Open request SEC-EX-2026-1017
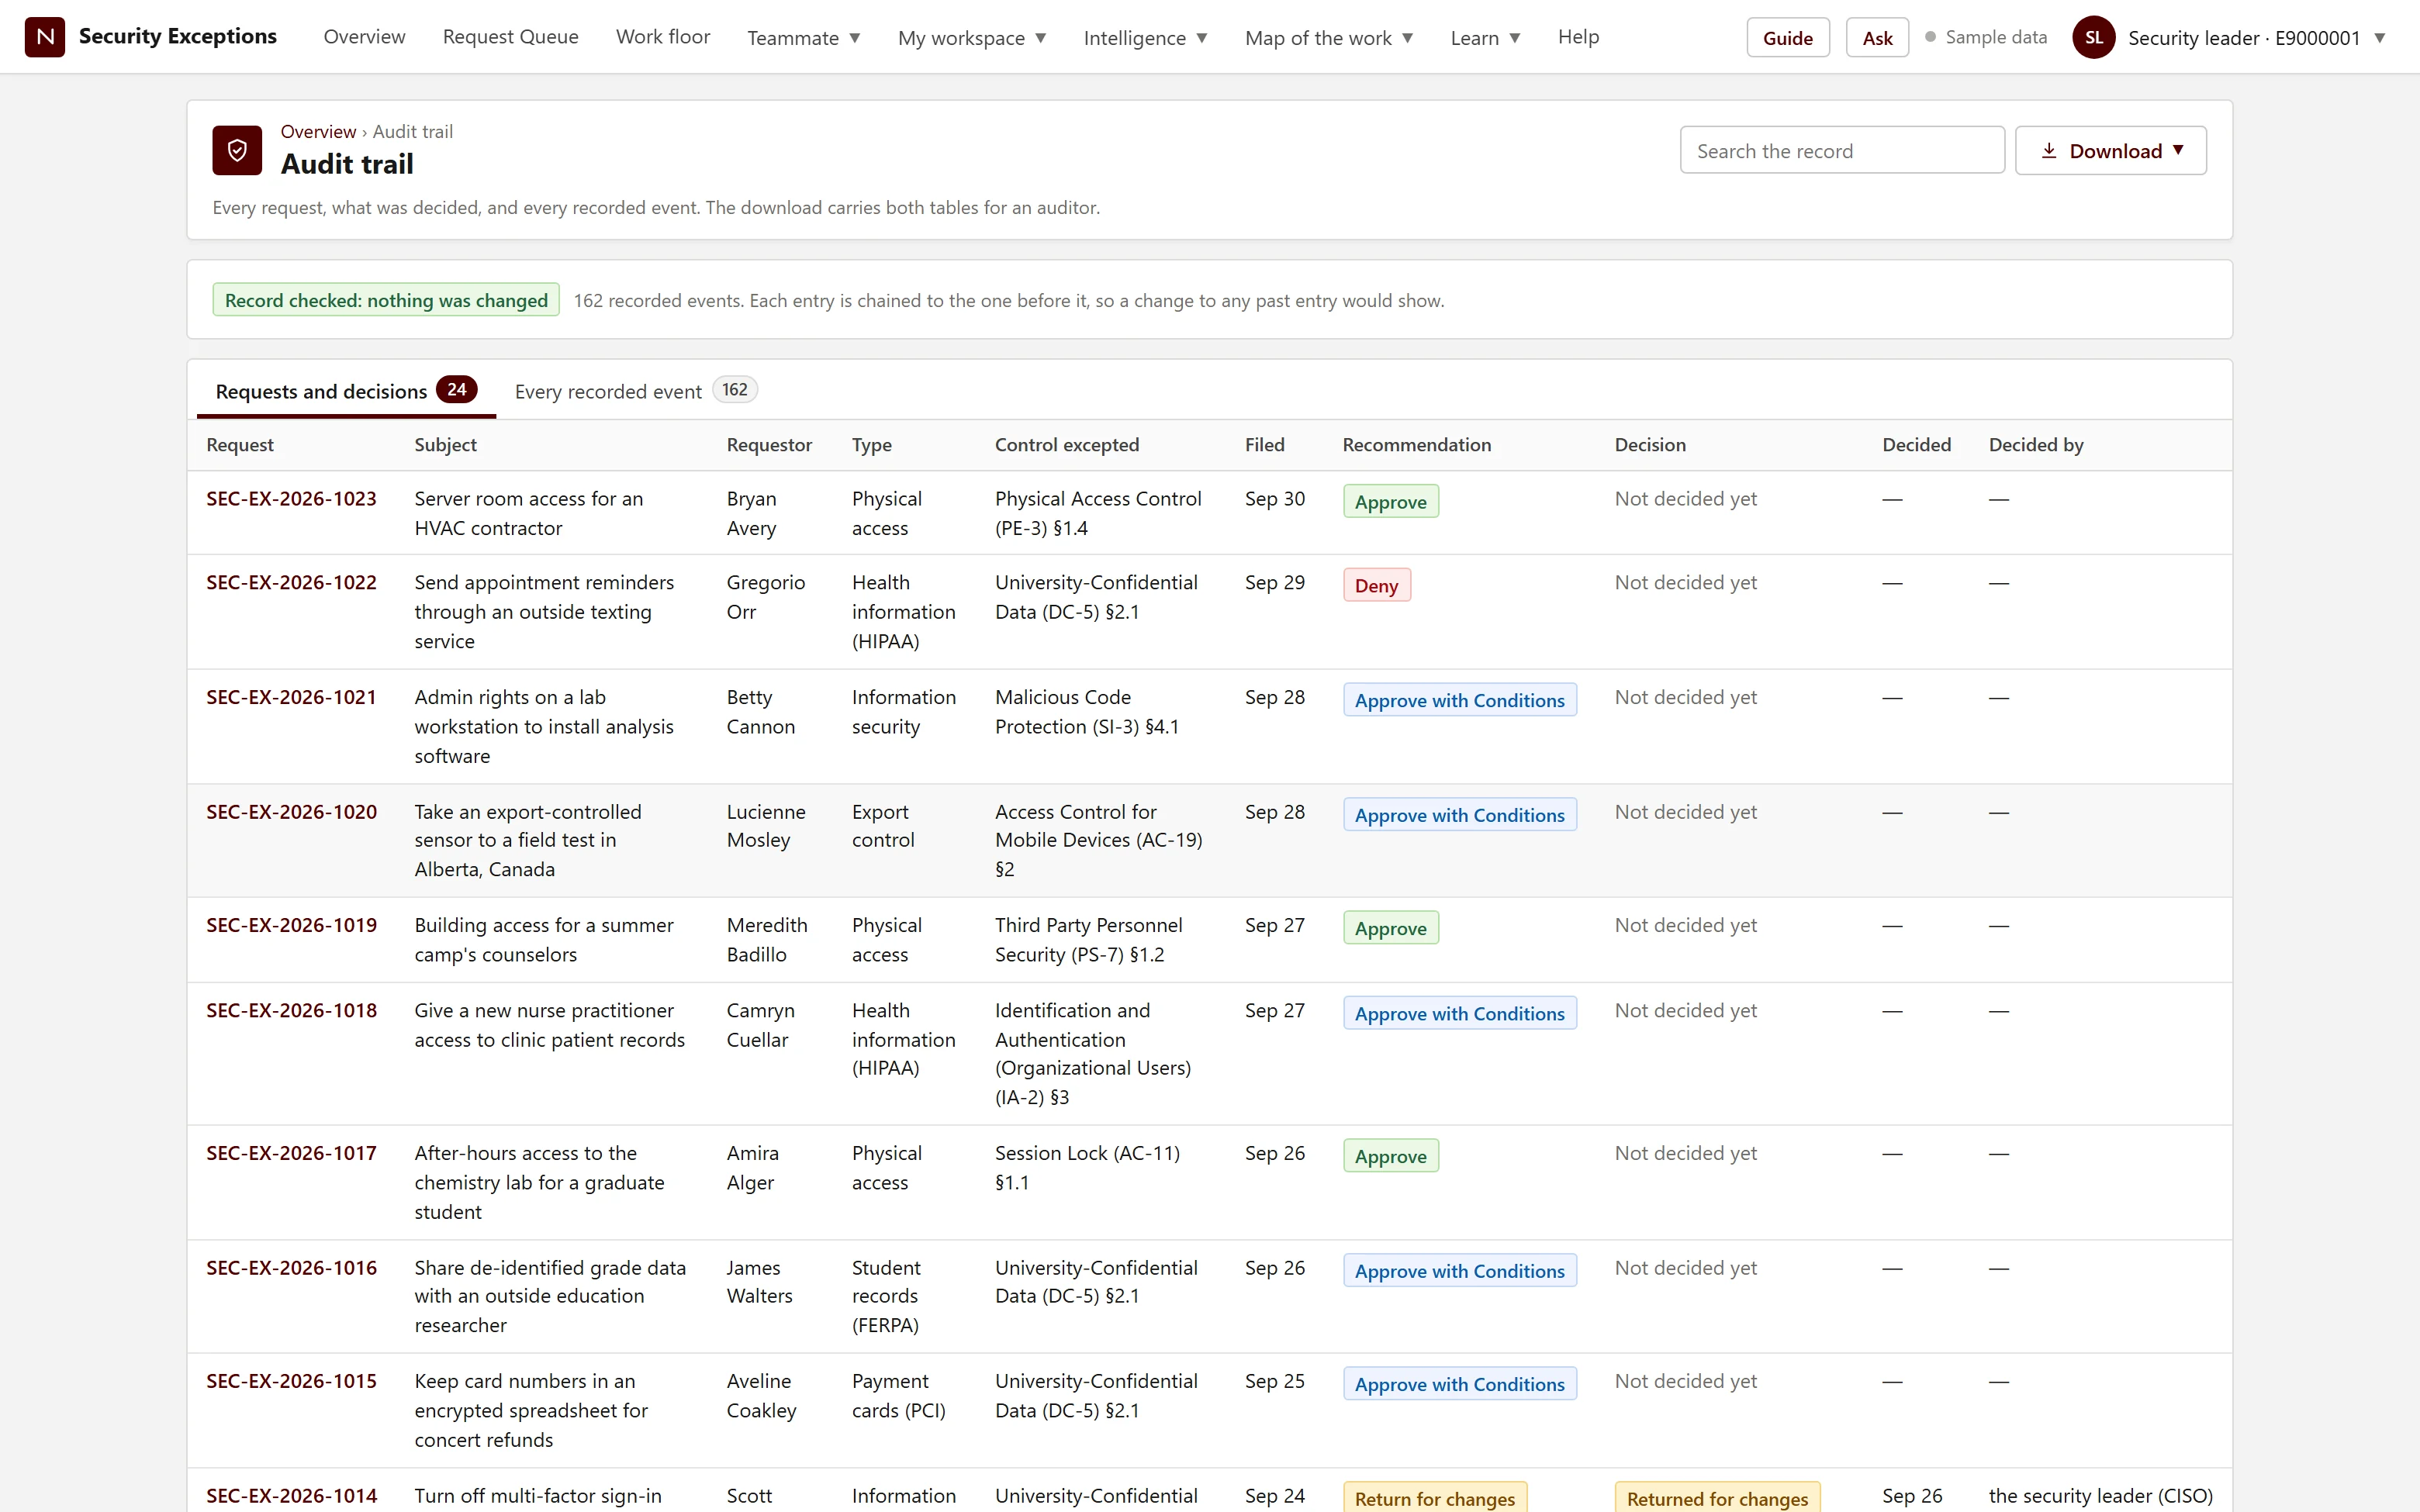Image resolution: width=2420 pixels, height=1512 pixels. tap(291, 1153)
